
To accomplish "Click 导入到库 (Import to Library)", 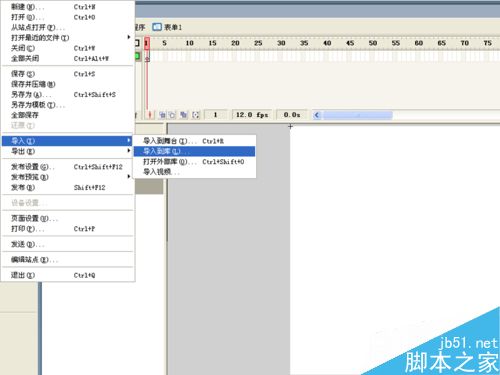I will [195, 151].
